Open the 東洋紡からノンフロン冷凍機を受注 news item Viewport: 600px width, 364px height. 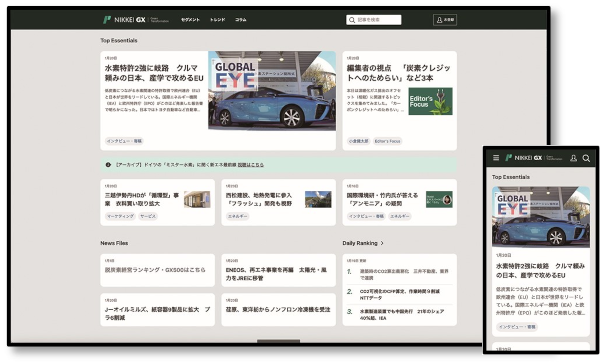278,310
